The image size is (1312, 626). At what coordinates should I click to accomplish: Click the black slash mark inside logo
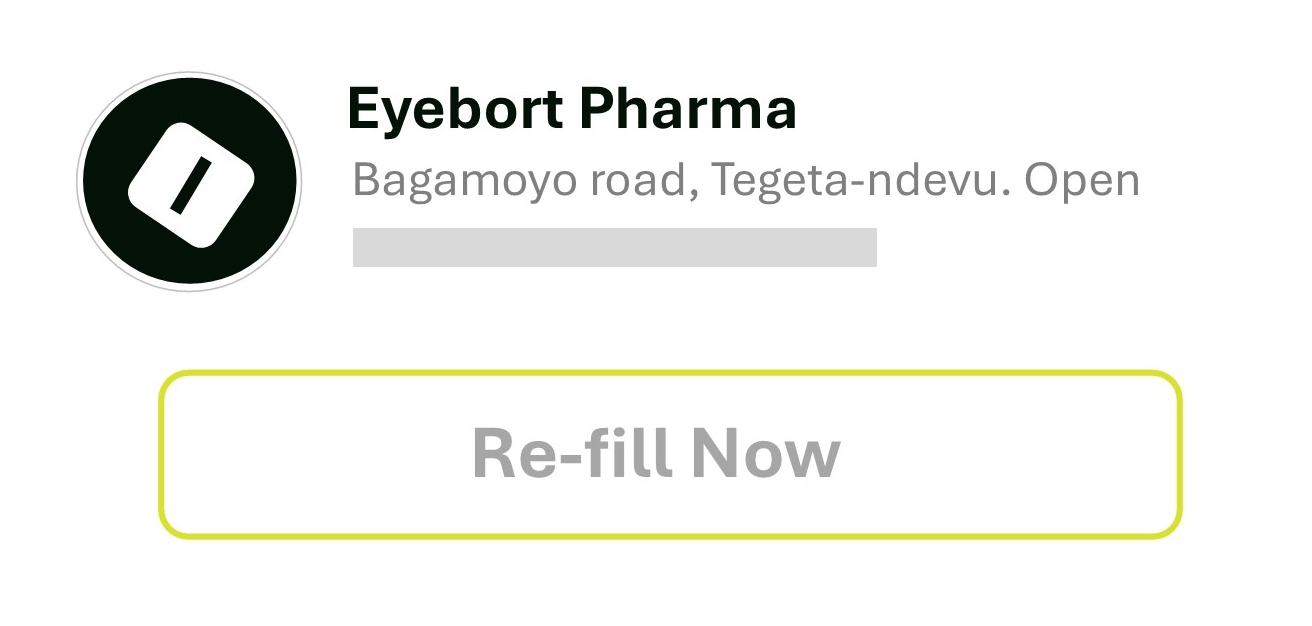pyautogui.click(x=190, y=184)
